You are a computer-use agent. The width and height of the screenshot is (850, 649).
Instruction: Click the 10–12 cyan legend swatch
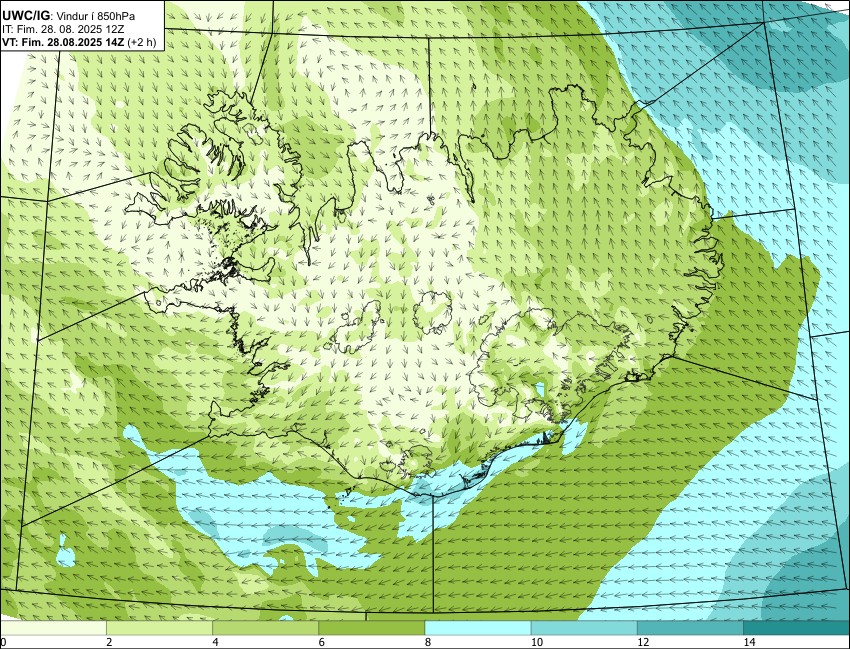(584, 628)
